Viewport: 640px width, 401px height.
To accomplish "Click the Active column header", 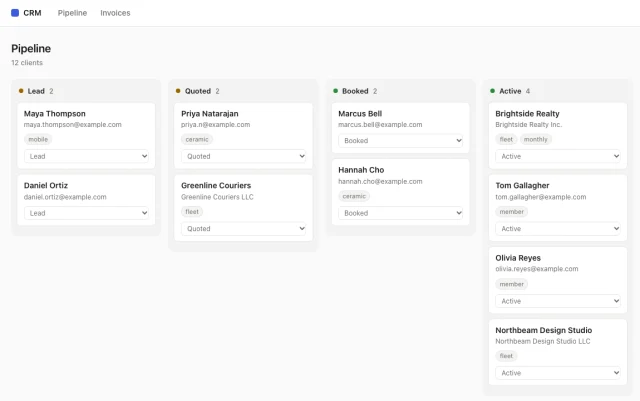I will point(510,91).
